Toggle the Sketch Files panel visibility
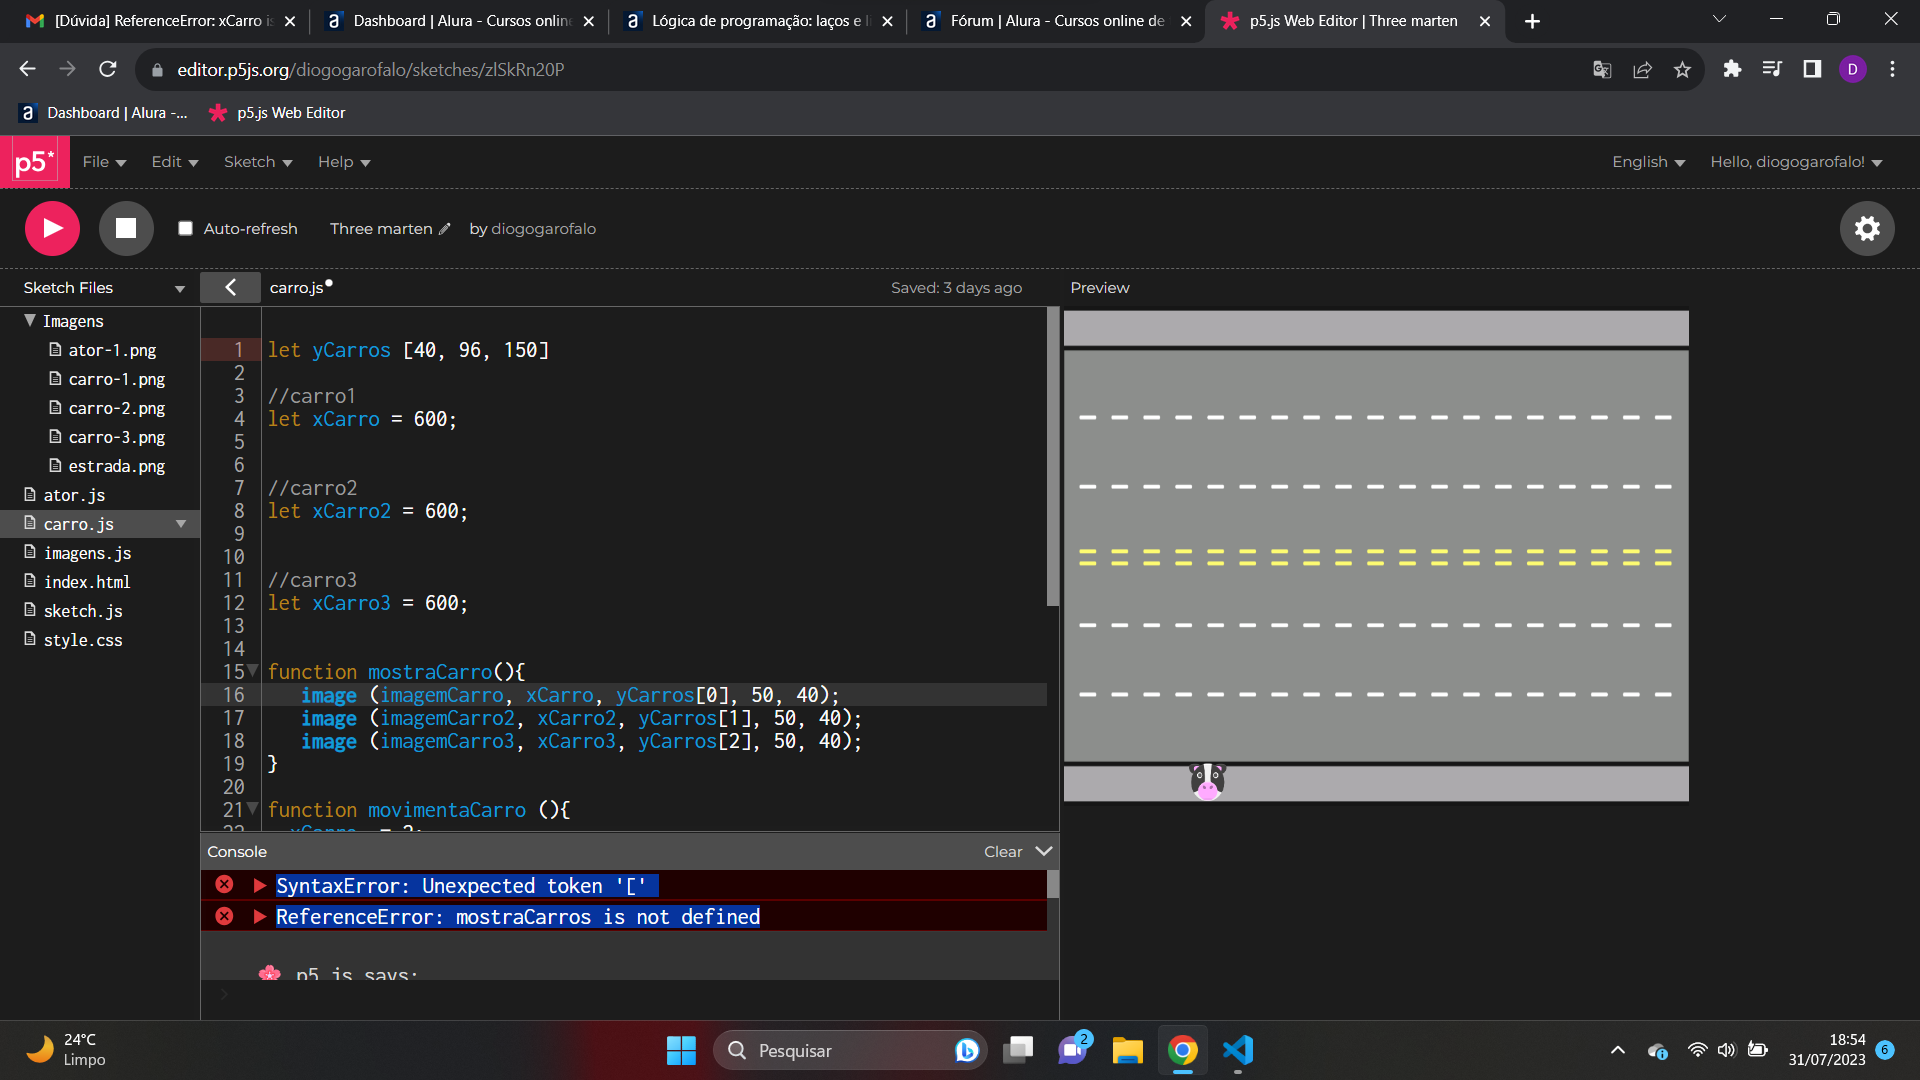 pos(231,287)
